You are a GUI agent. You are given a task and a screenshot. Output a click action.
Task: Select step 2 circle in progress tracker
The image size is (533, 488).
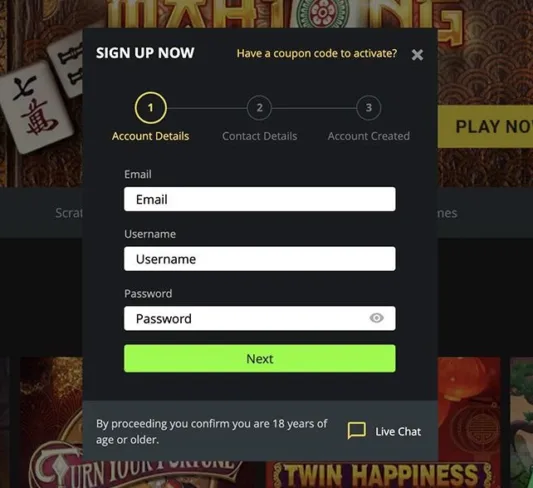click(x=259, y=108)
